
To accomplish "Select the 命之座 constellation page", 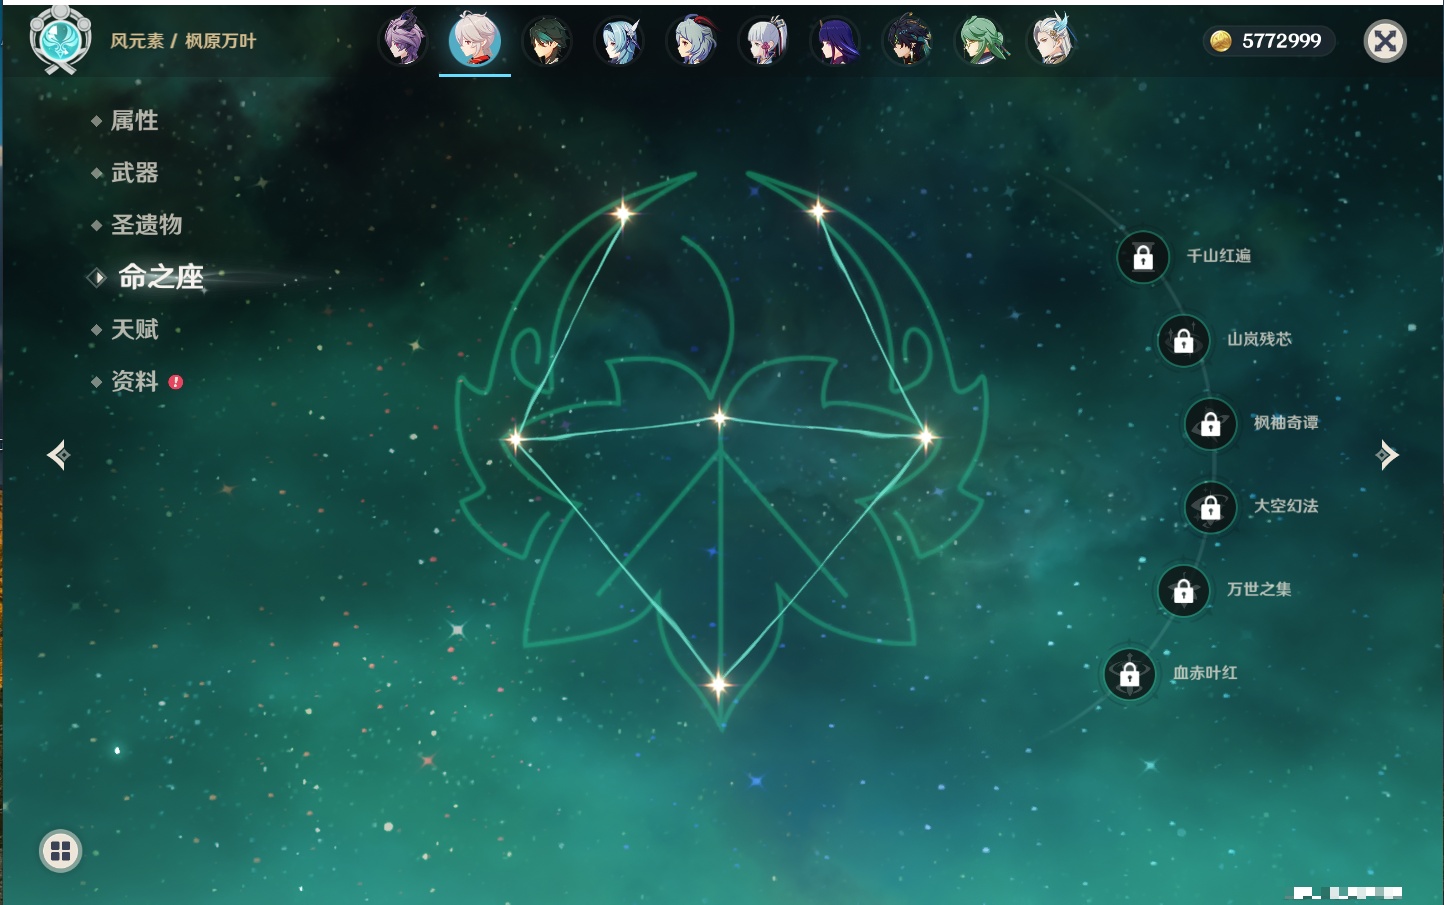I will click(x=160, y=277).
